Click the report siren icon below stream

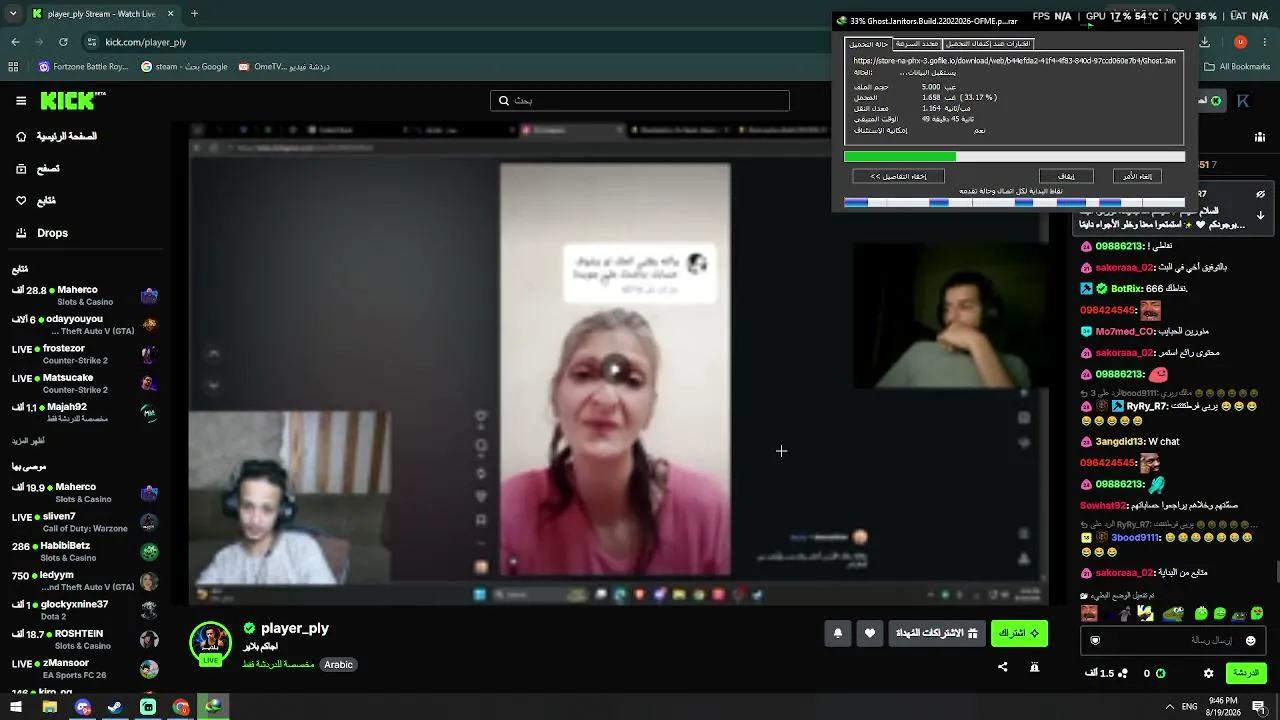click(1035, 667)
